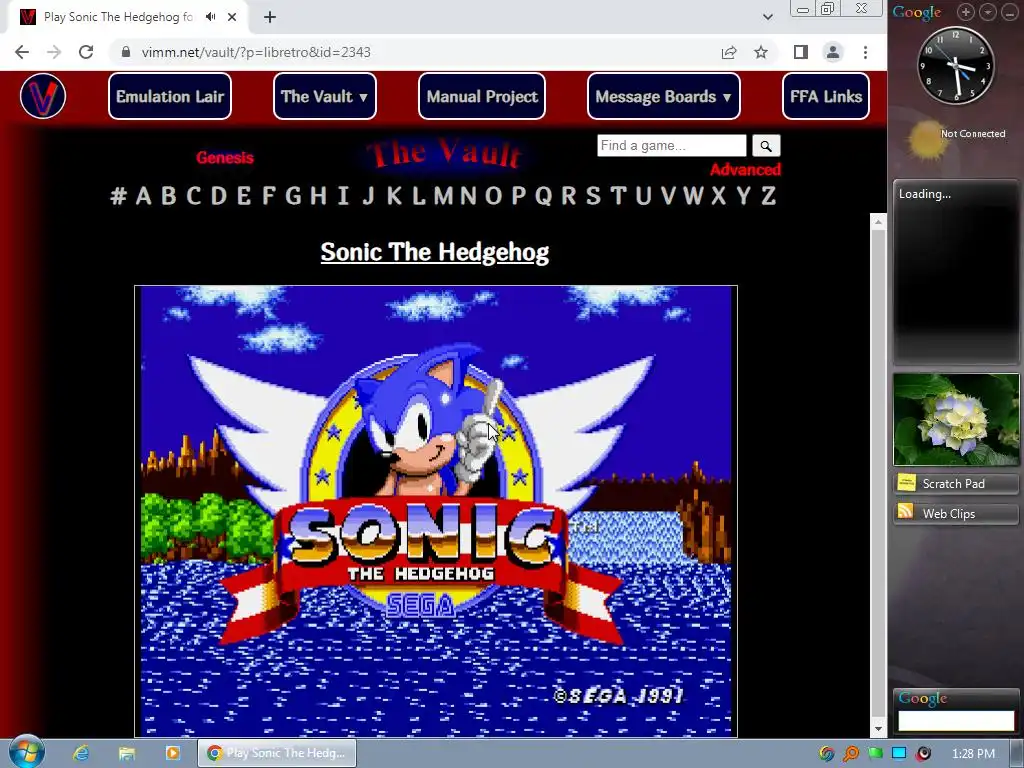
Task: Click the sidebar add gadget plus icon
Action: (966, 12)
